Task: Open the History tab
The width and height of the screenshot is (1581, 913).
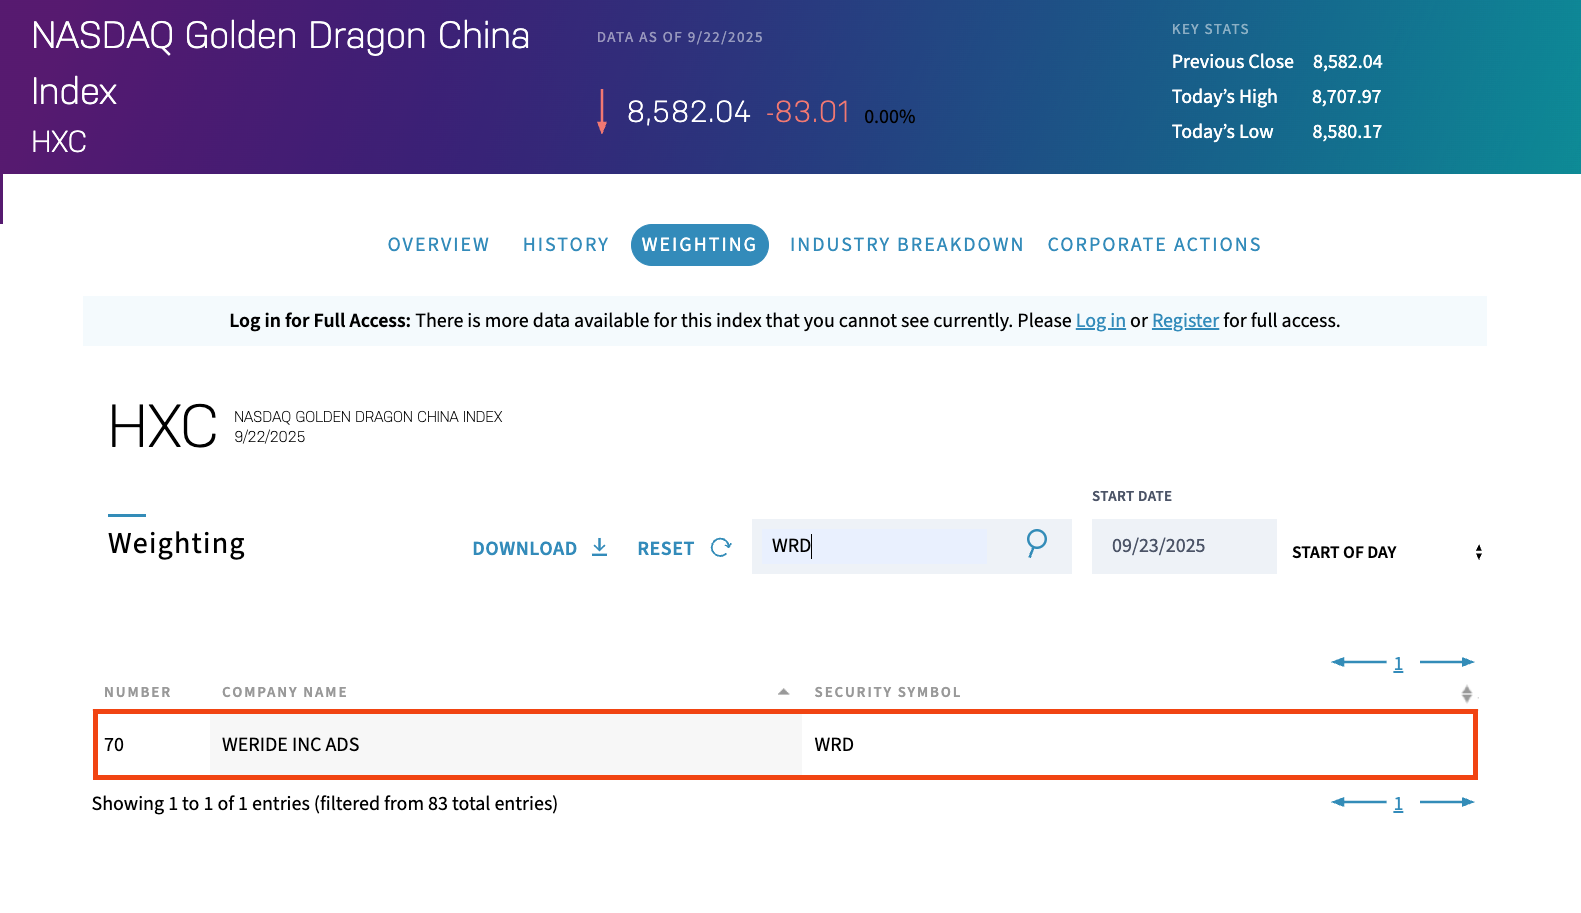Action: coord(565,245)
